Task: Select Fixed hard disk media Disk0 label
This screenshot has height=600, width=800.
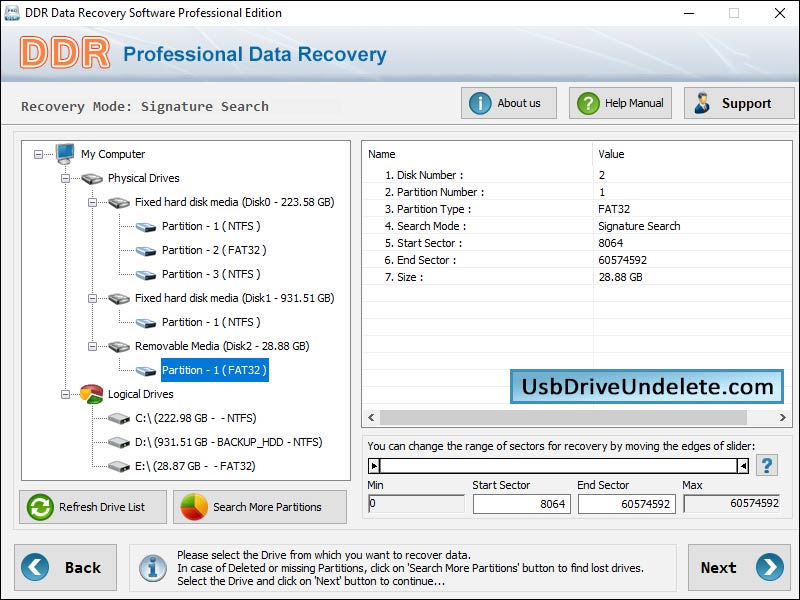Action: (235, 202)
